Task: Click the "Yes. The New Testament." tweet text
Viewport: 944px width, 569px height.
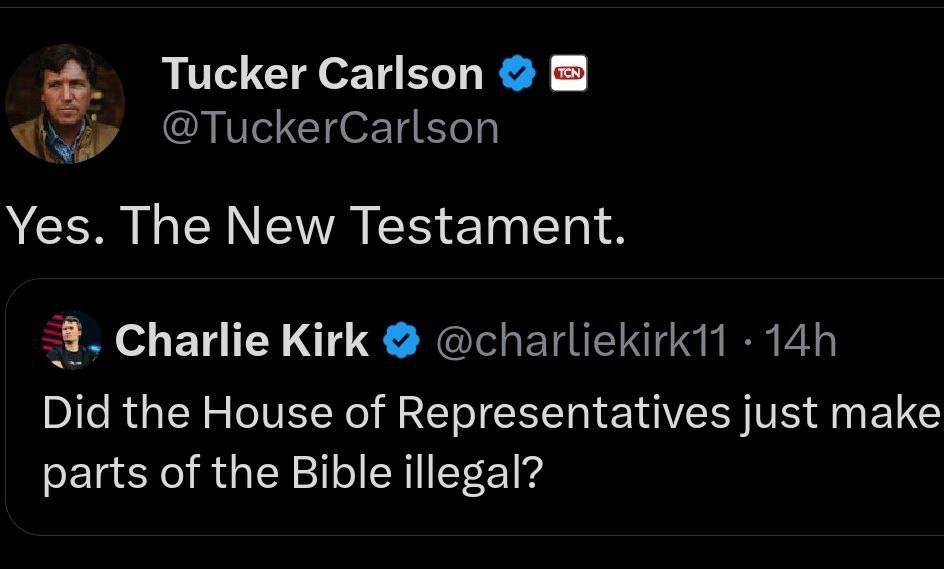Action: pyautogui.click(x=316, y=228)
